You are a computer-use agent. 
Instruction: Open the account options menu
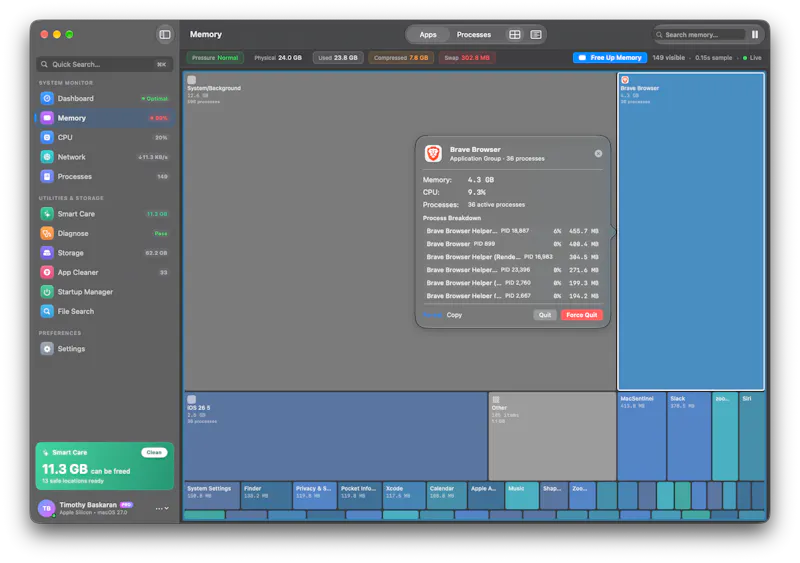(162, 508)
